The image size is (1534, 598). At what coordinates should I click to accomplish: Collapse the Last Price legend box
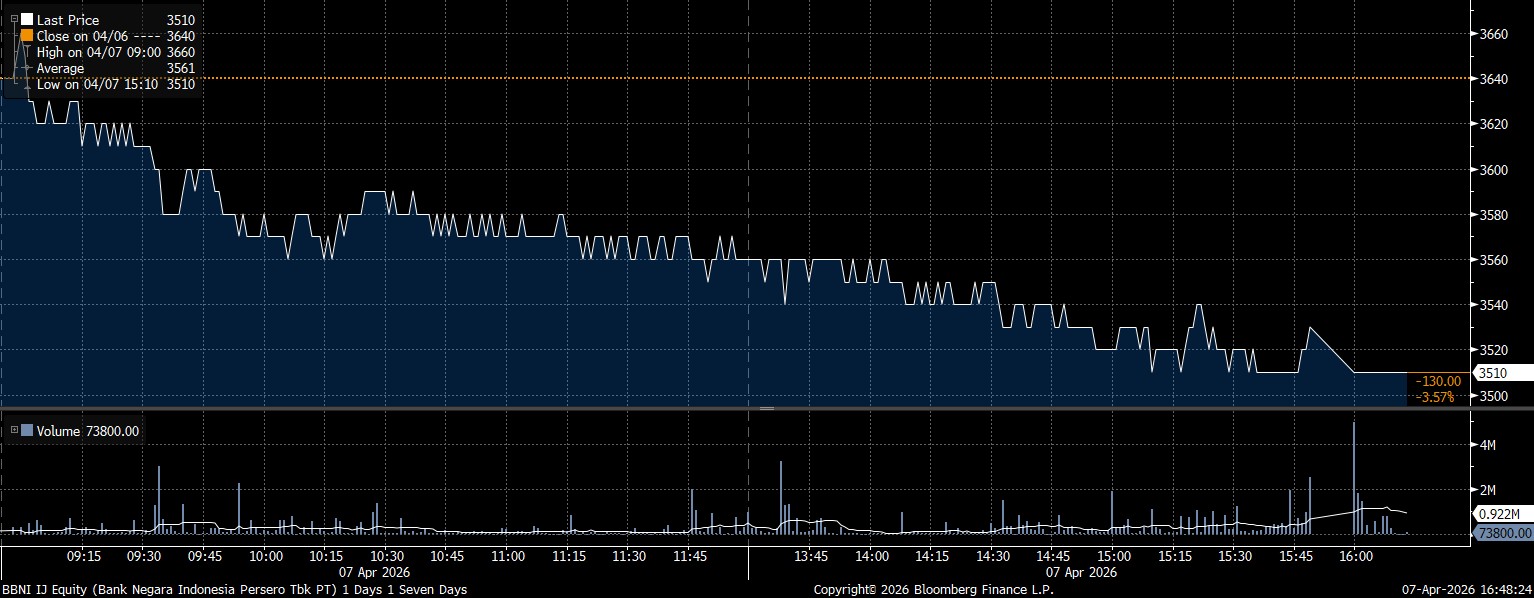(x=14, y=19)
